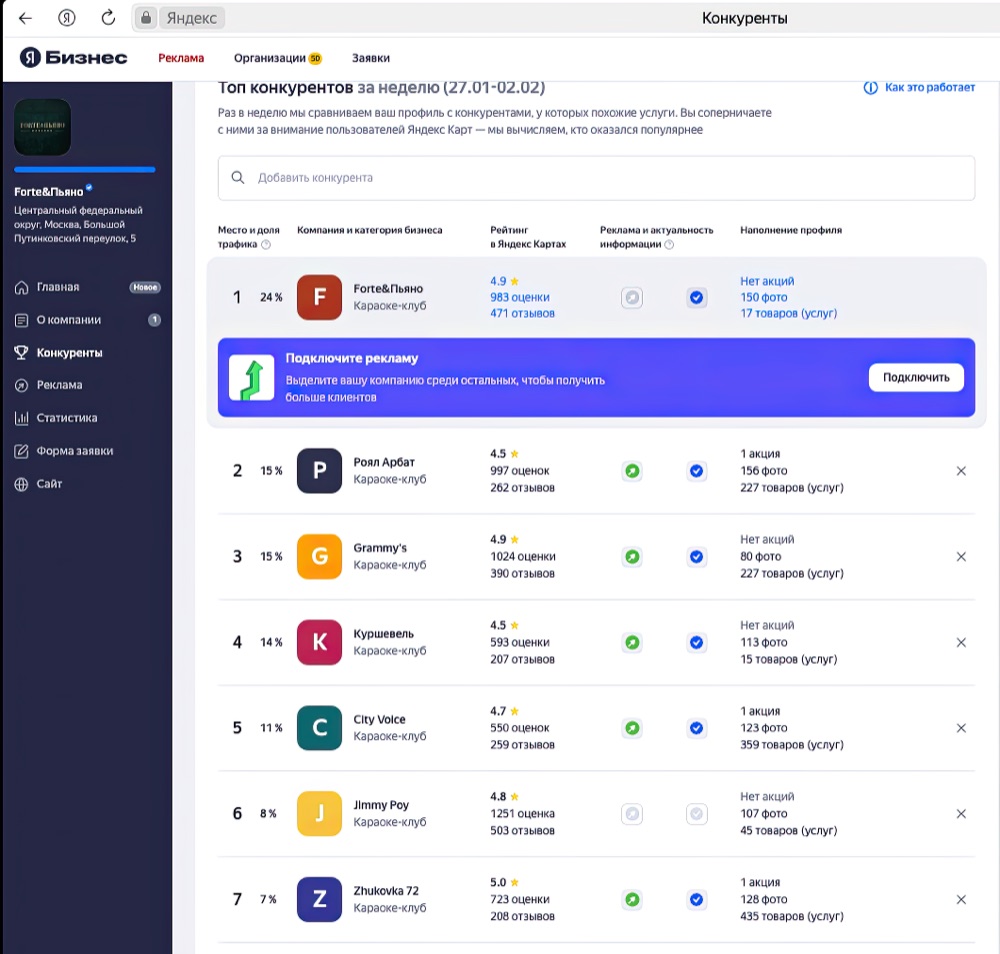Screen dimensions: 1000x954
Task: Click help icon beside Реклама и актуальность информации
Action: [x=669, y=244]
